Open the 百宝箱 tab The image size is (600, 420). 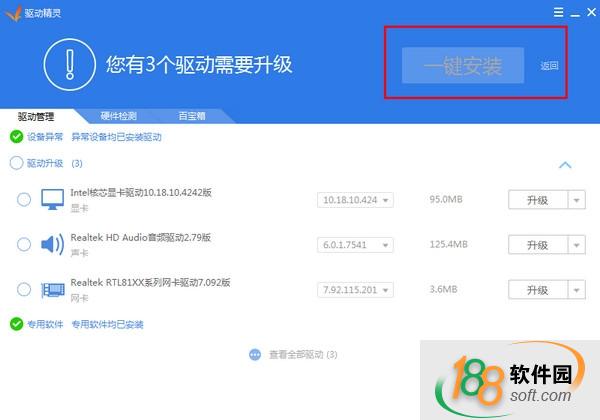pos(191,116)
